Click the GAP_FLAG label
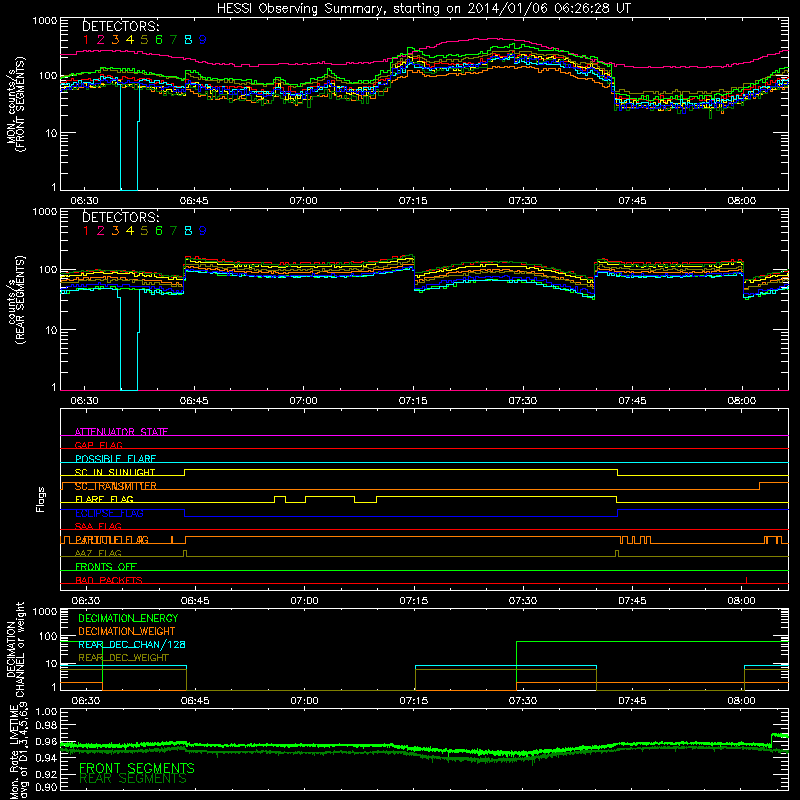Screen dimensions: 800x800 click(x=99, y=445)
